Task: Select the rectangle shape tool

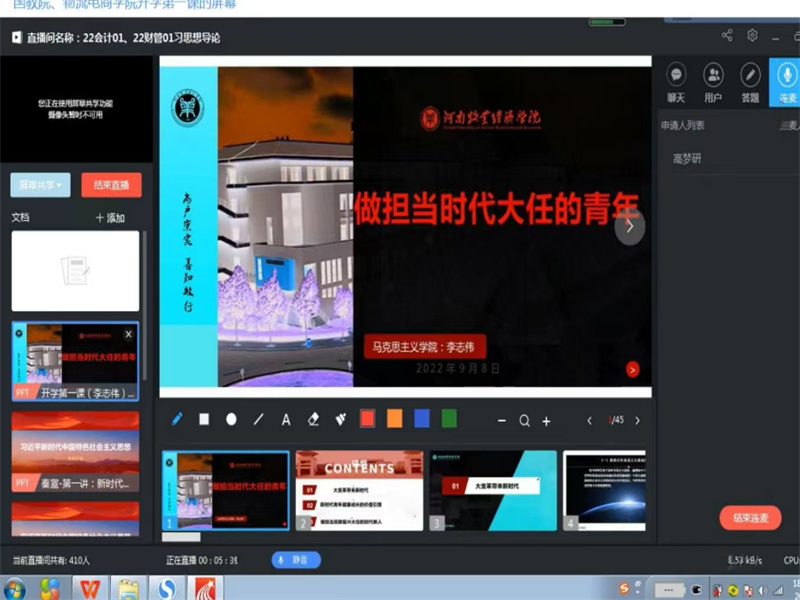Action: coord(204,420)
